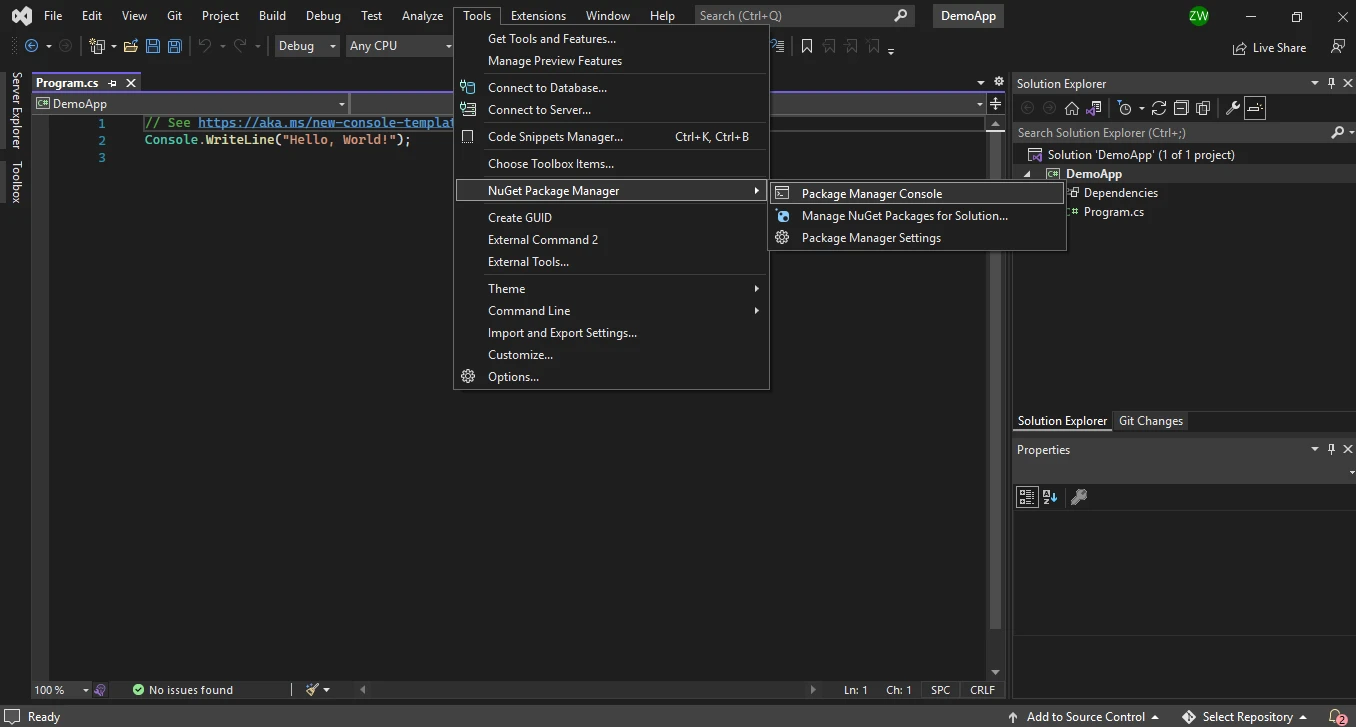This screenshot has width=1356, height=727.
Task: Click the Categorized view icon in Properties
Action: coord(1026,497)
